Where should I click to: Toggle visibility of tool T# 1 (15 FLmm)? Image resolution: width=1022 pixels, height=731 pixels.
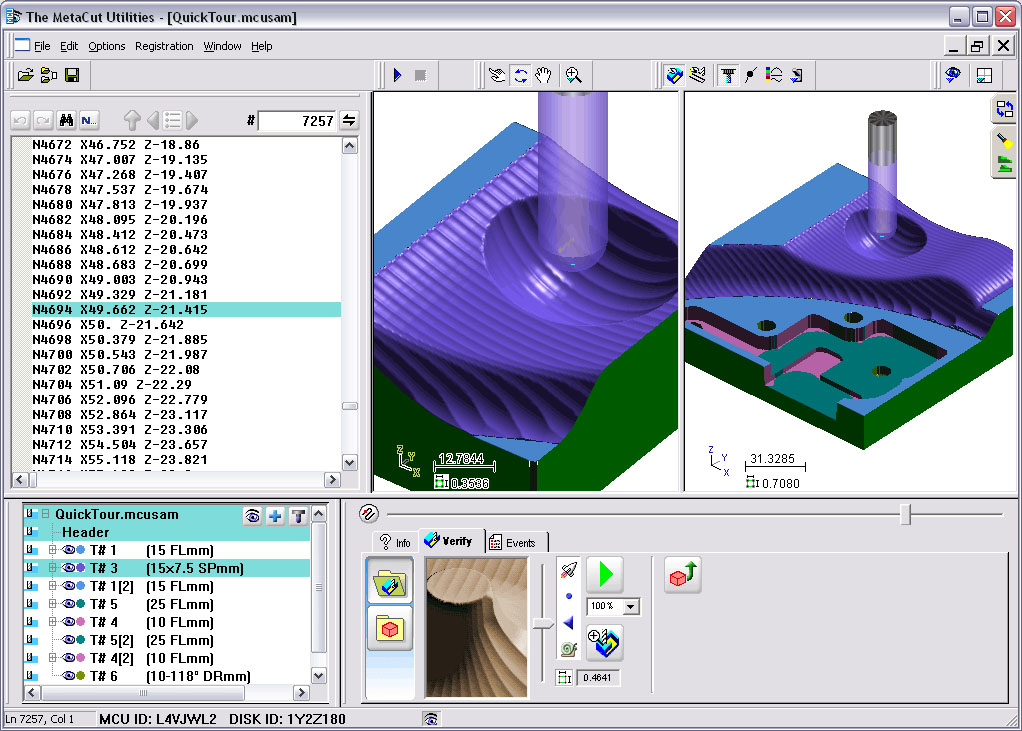69,550
